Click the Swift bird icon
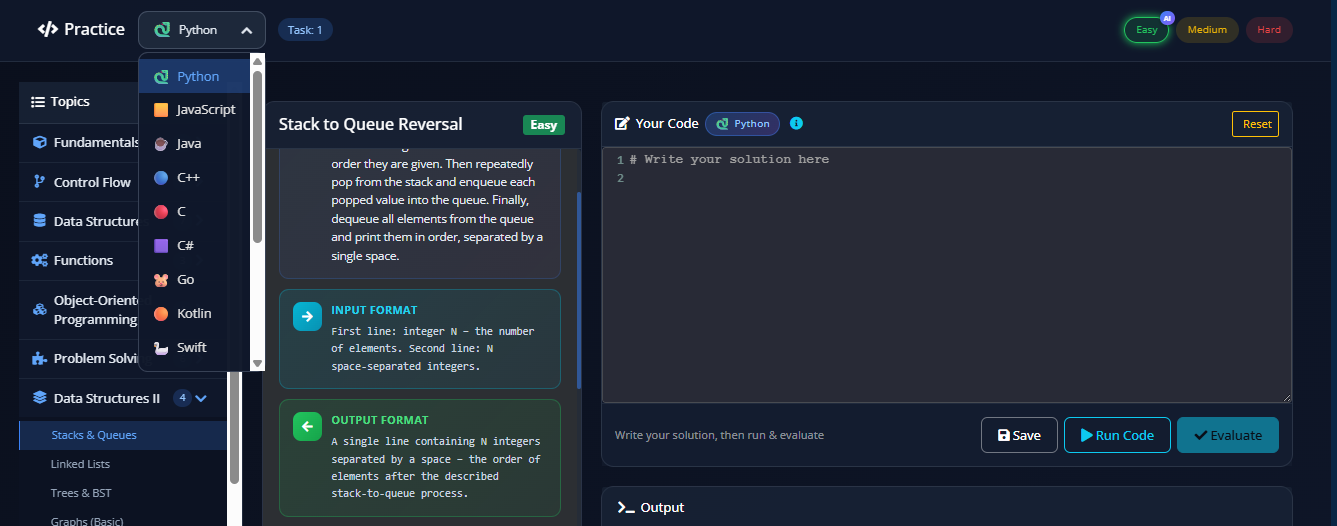 pos(161,348)
